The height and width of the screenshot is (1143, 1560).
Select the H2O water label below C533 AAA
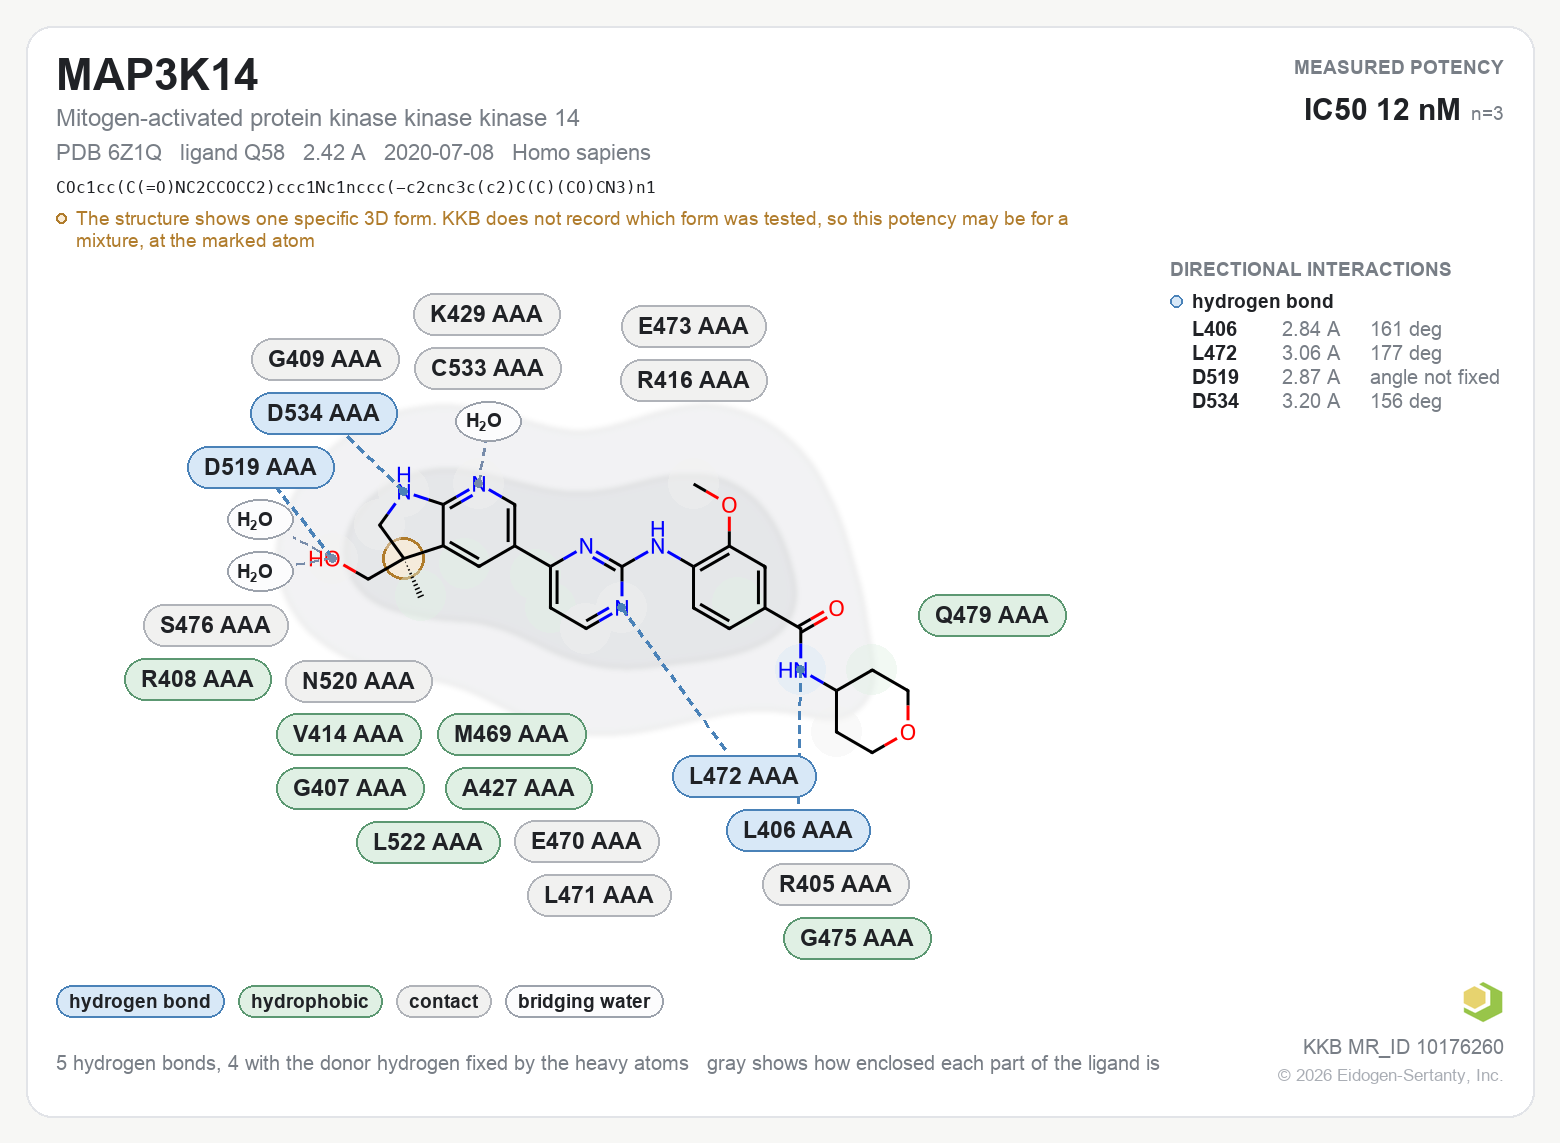tap(488, 421)
